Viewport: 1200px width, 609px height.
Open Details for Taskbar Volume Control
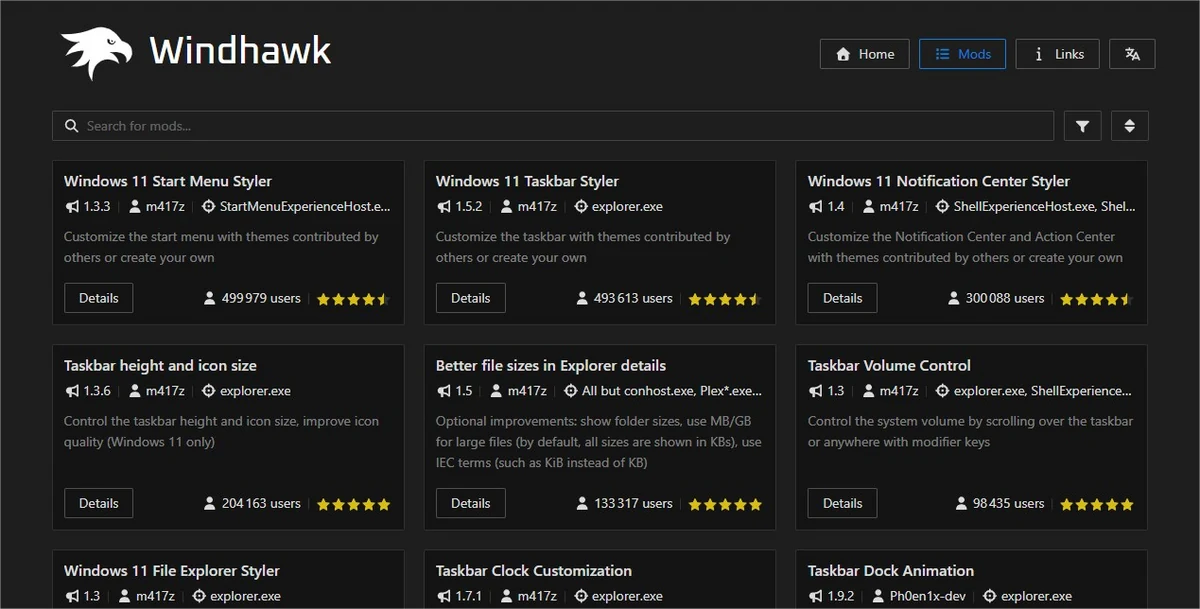(x=842, y=503)
